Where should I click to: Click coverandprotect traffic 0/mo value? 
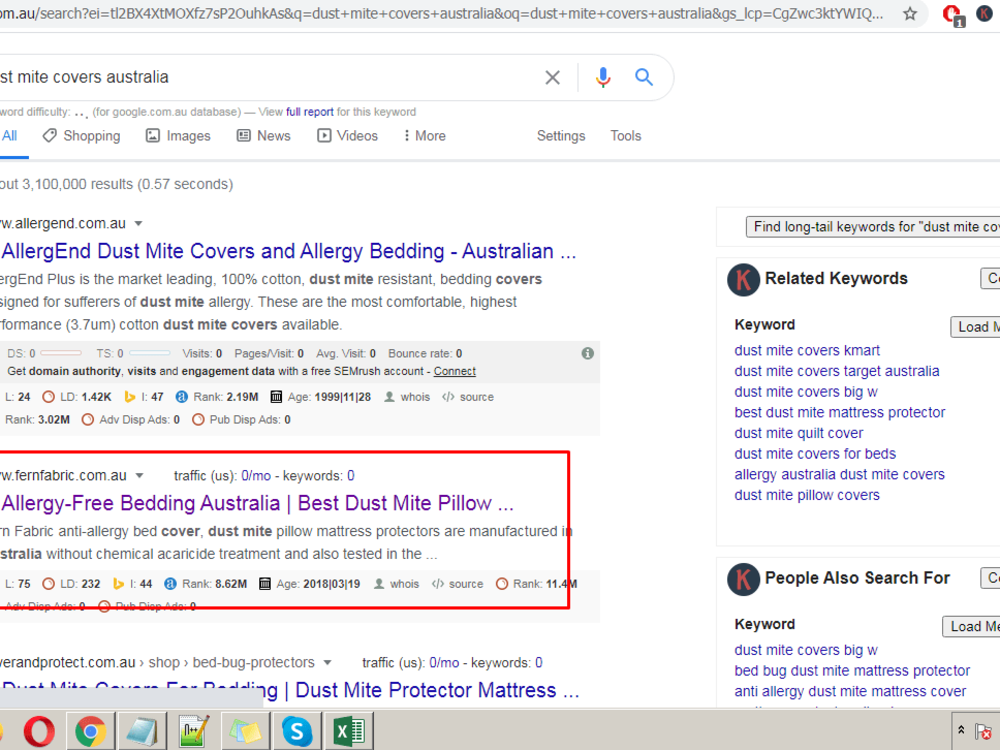click(444, 663)
